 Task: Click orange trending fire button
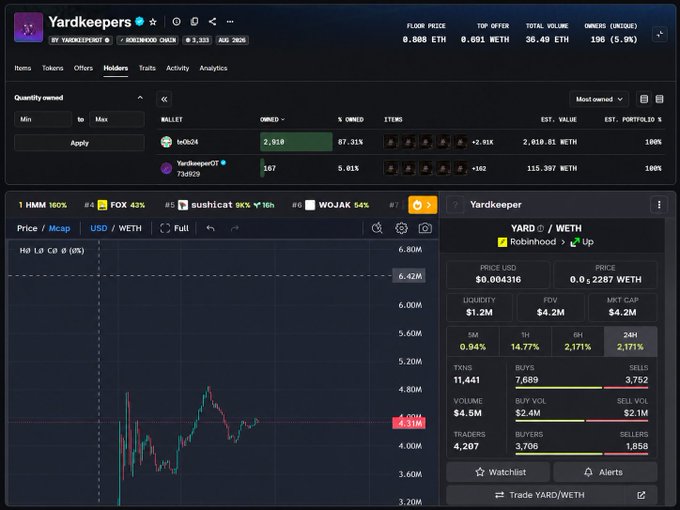(422, 205)
